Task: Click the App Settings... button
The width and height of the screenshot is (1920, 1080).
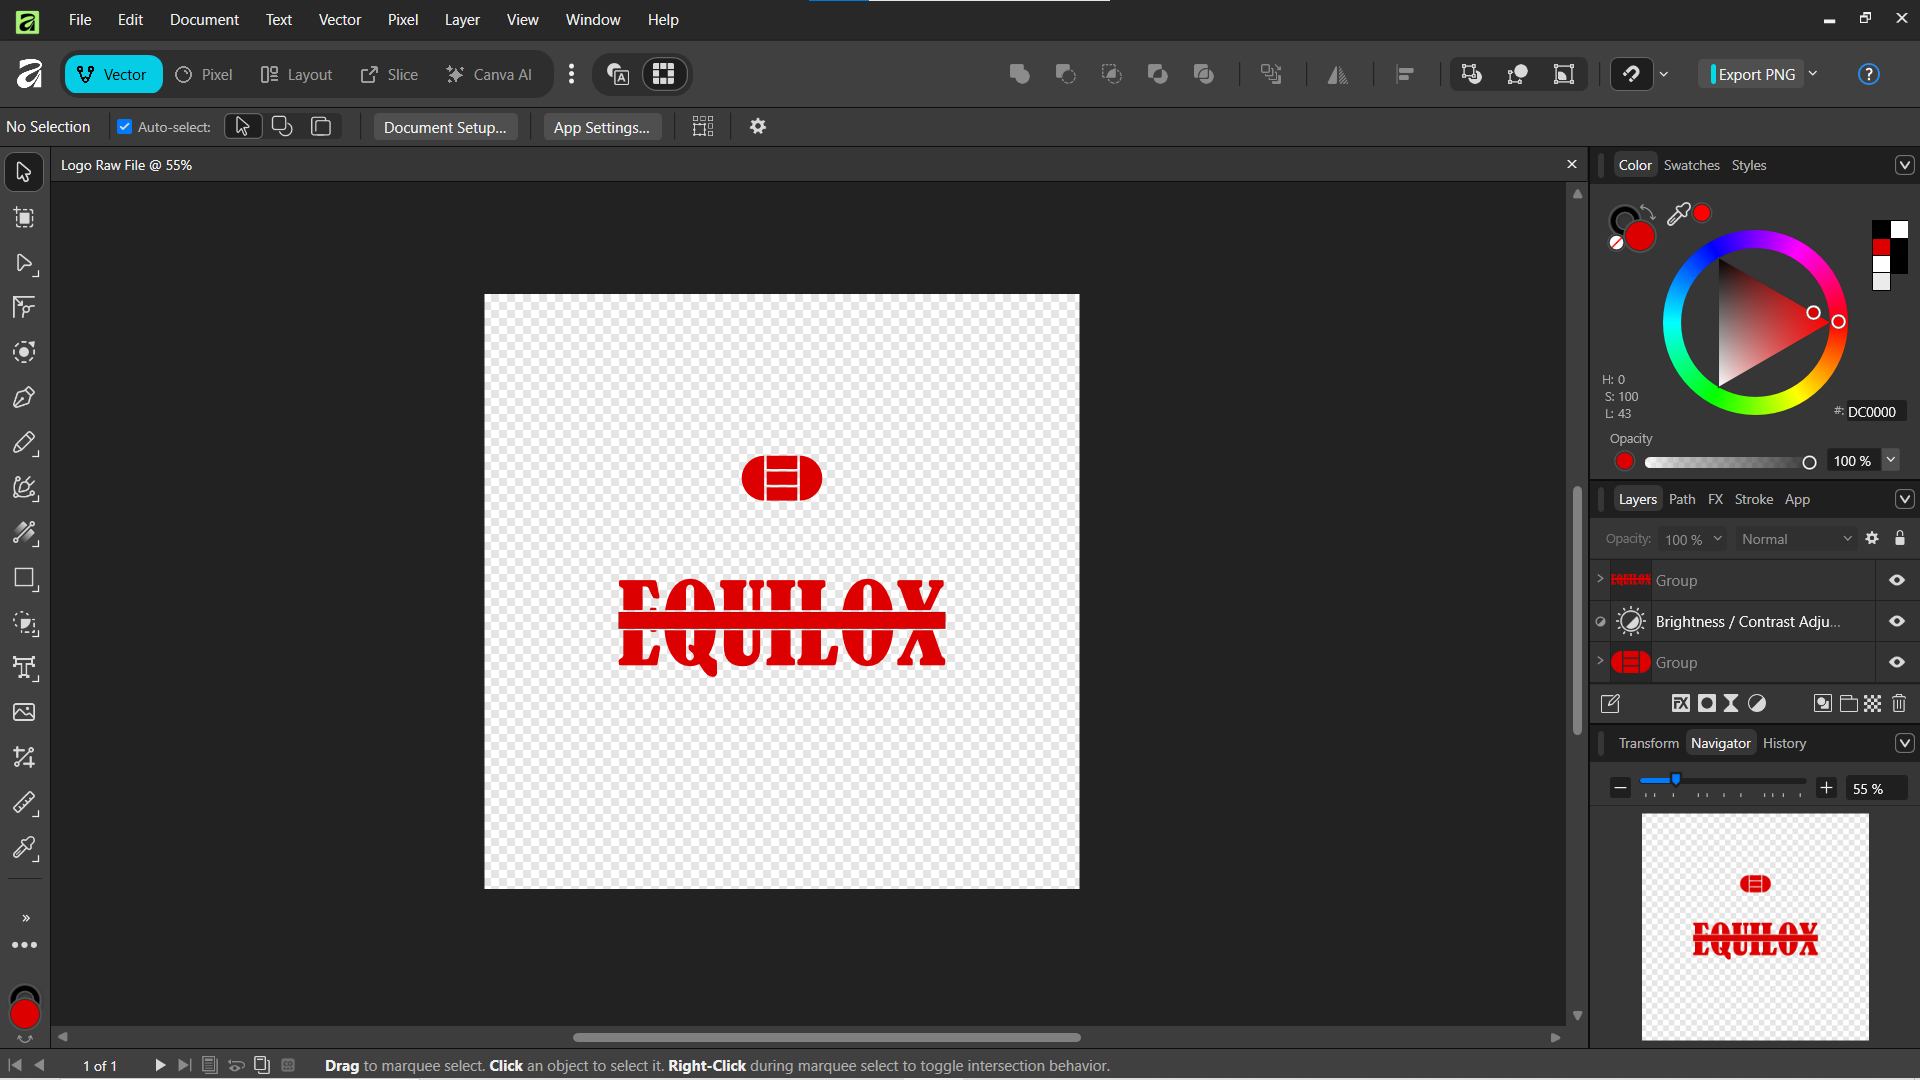Action: 601,127
